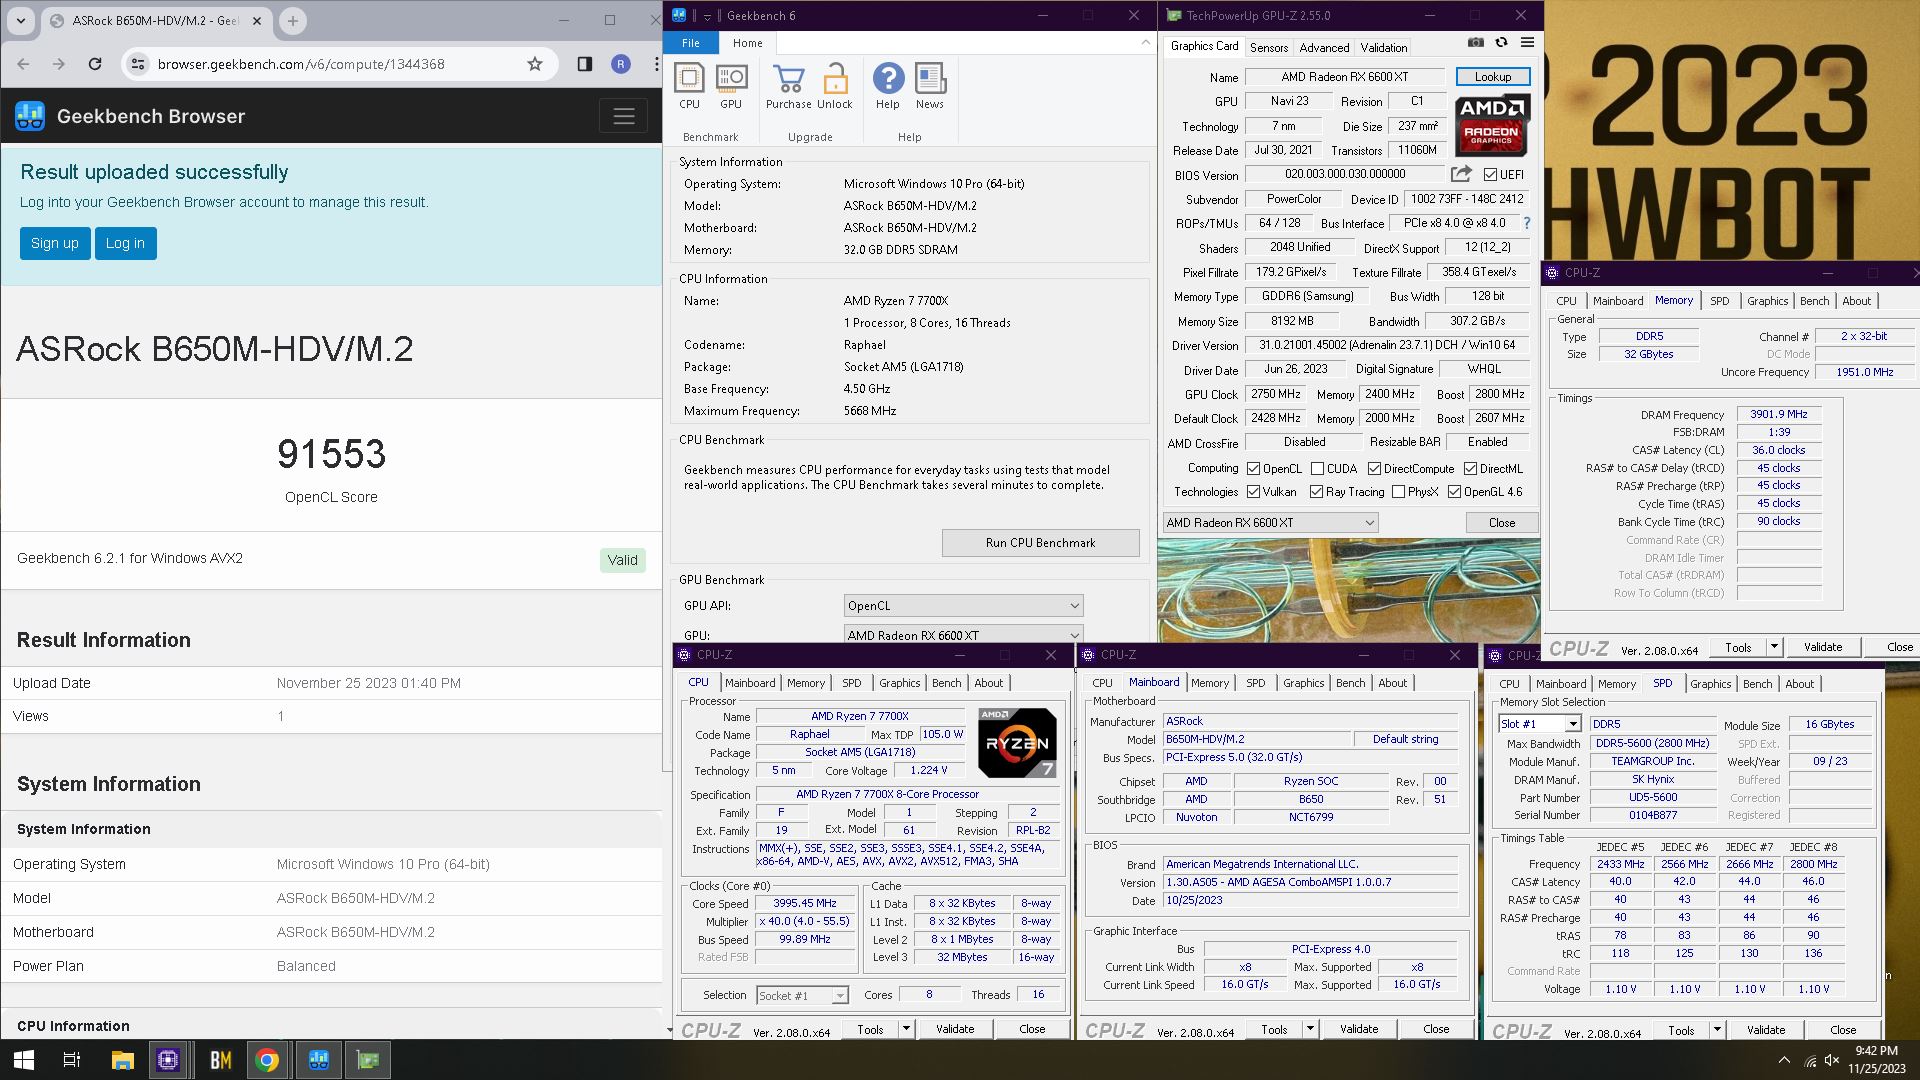Click the BIOS export share icon in GPU-Z

pyautogui.click(x=1461, y=174)
